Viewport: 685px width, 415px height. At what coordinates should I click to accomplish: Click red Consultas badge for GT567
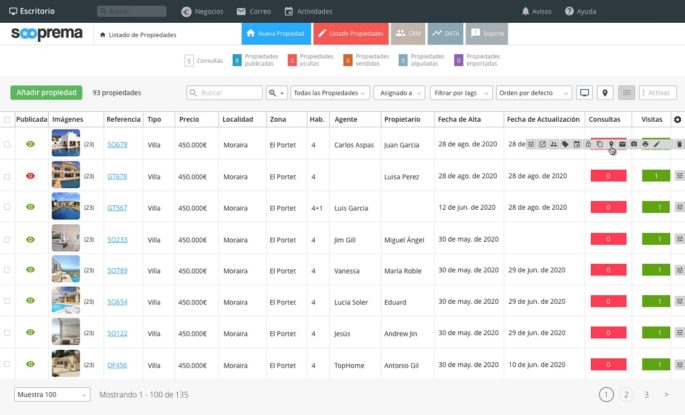[x=608, y=208]
